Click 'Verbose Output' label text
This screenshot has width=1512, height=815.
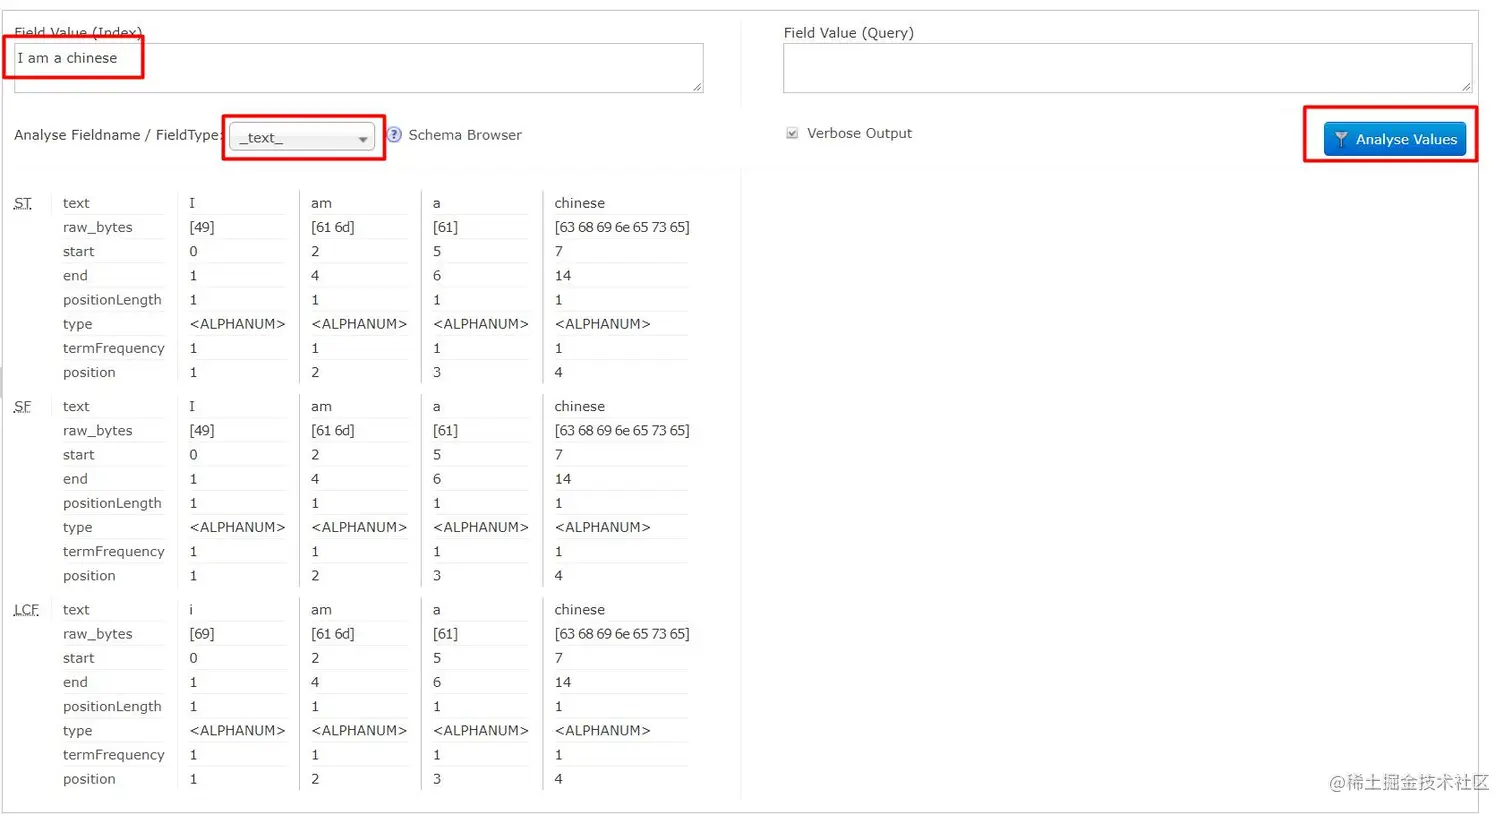859,133
